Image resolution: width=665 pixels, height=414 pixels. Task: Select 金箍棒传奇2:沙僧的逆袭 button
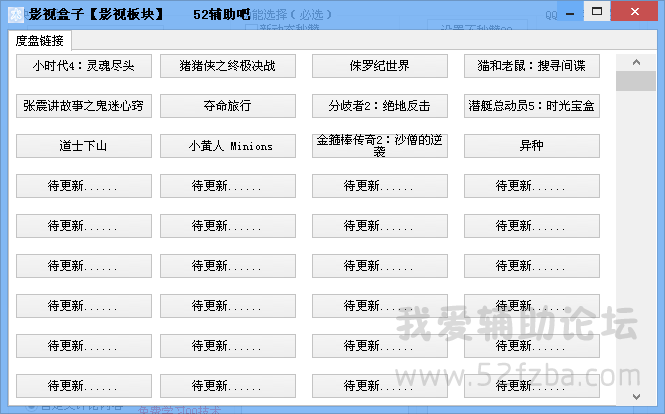point(379,146)
